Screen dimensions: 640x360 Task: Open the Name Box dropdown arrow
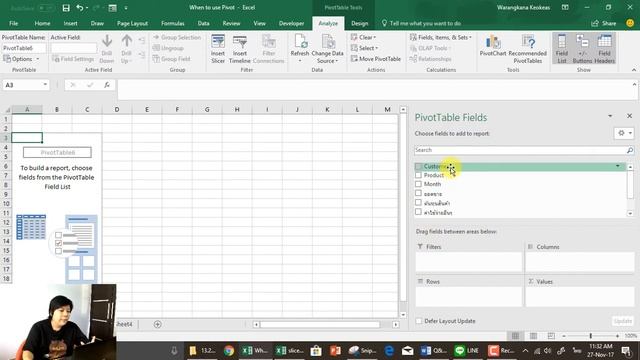tap(45, 85)
